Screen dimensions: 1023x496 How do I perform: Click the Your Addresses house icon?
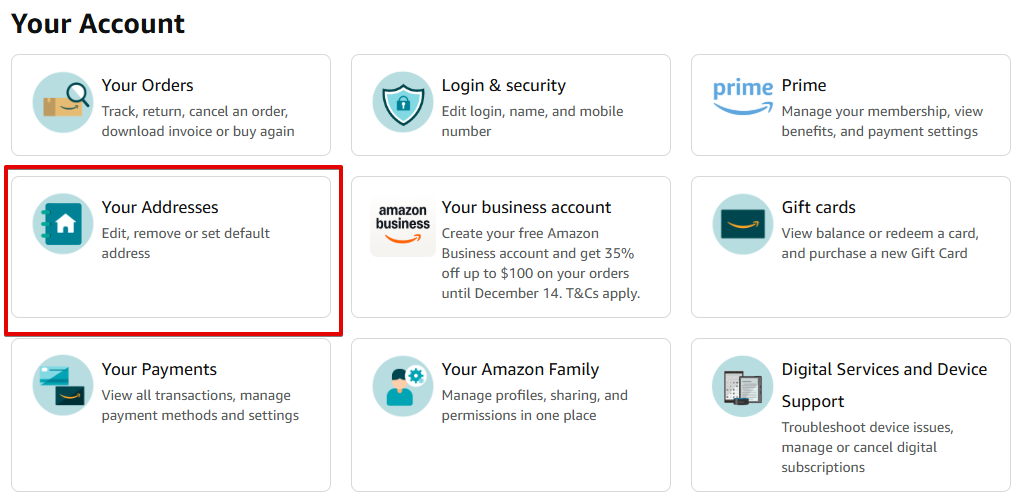click(63, 224)
